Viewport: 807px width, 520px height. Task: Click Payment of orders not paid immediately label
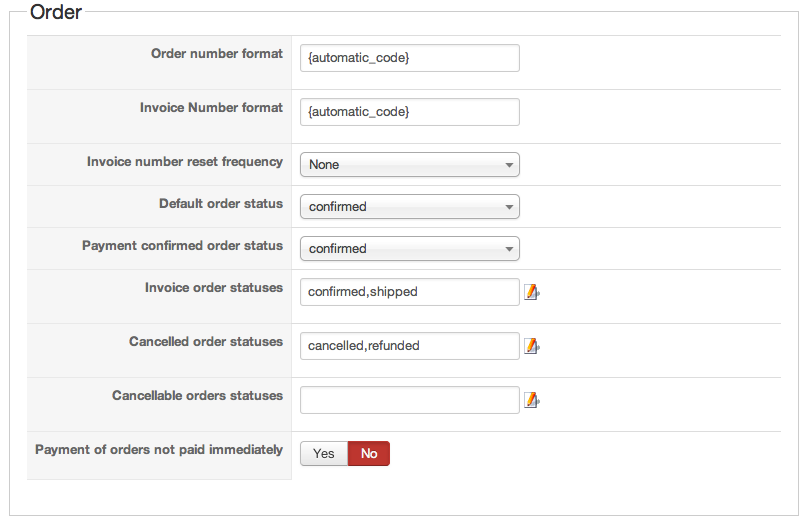tap(159, 450)
